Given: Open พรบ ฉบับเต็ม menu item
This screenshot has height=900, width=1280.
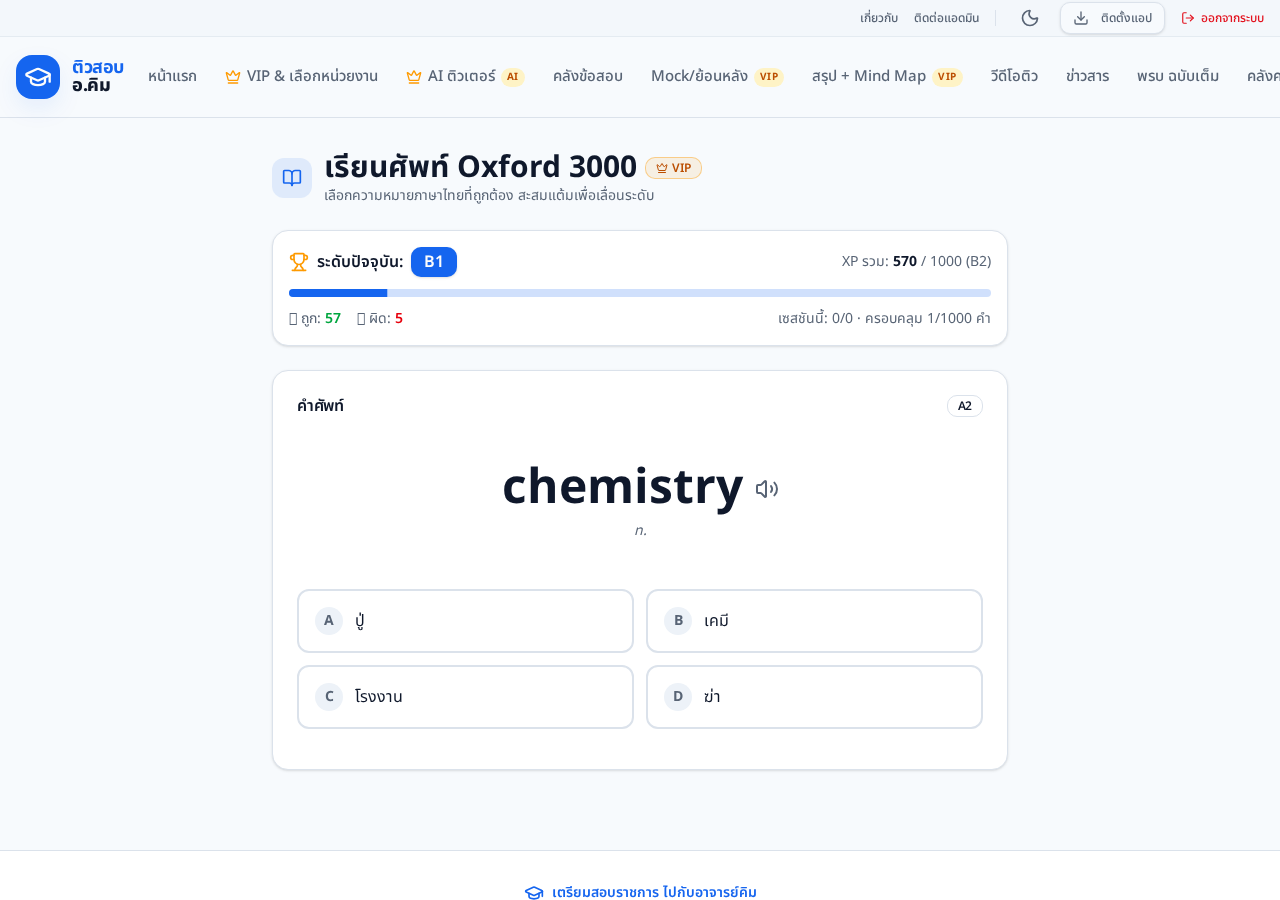Looking at the screenshot, I should pyautogui.click(x=1178, y=76).
